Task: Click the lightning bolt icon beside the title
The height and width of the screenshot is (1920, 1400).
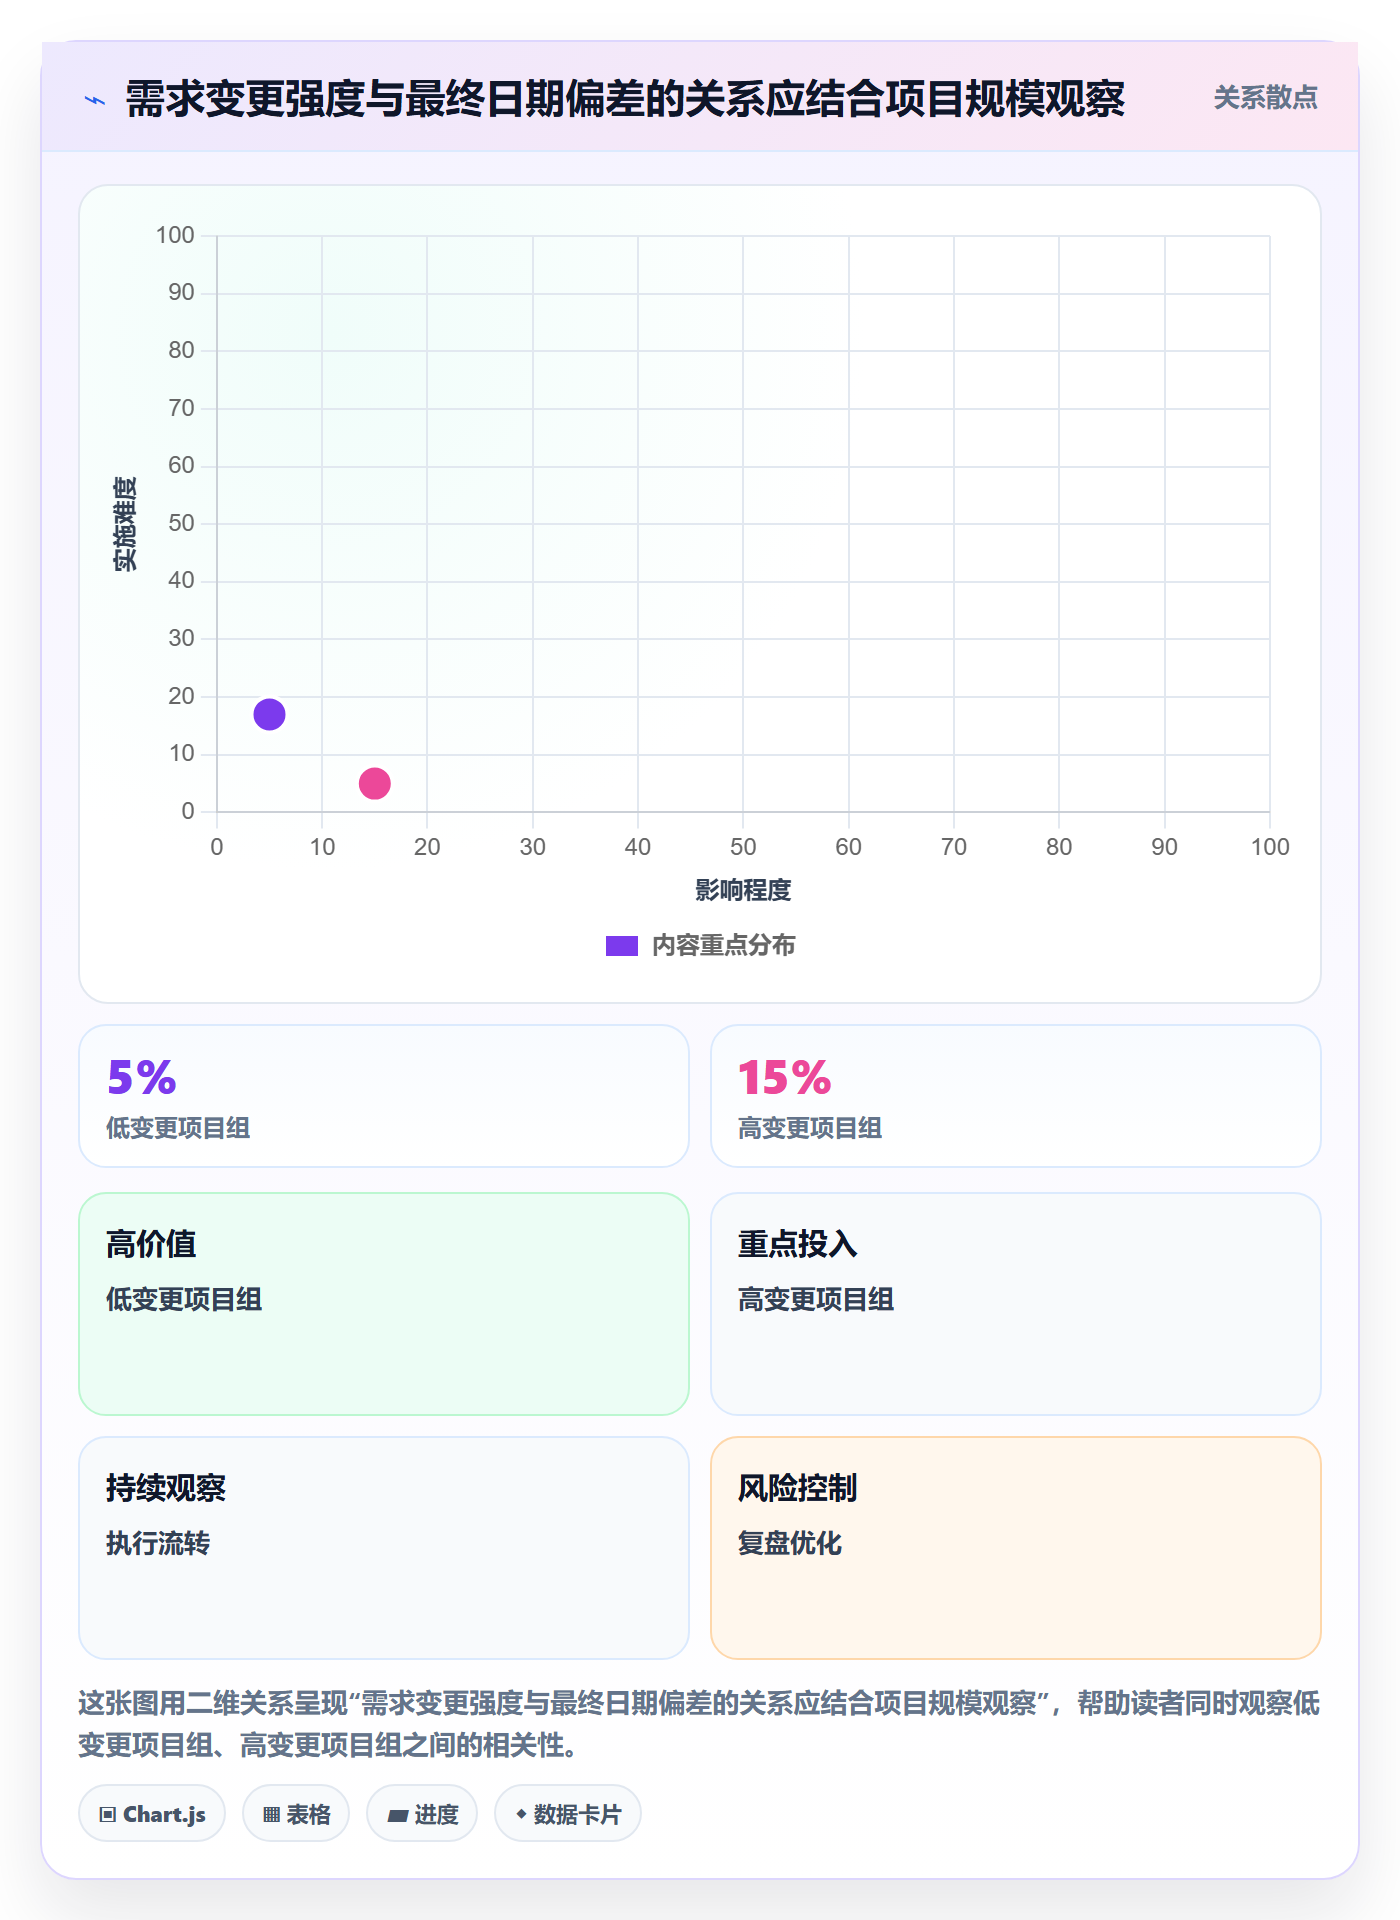Action: click(x=95, y=100)
